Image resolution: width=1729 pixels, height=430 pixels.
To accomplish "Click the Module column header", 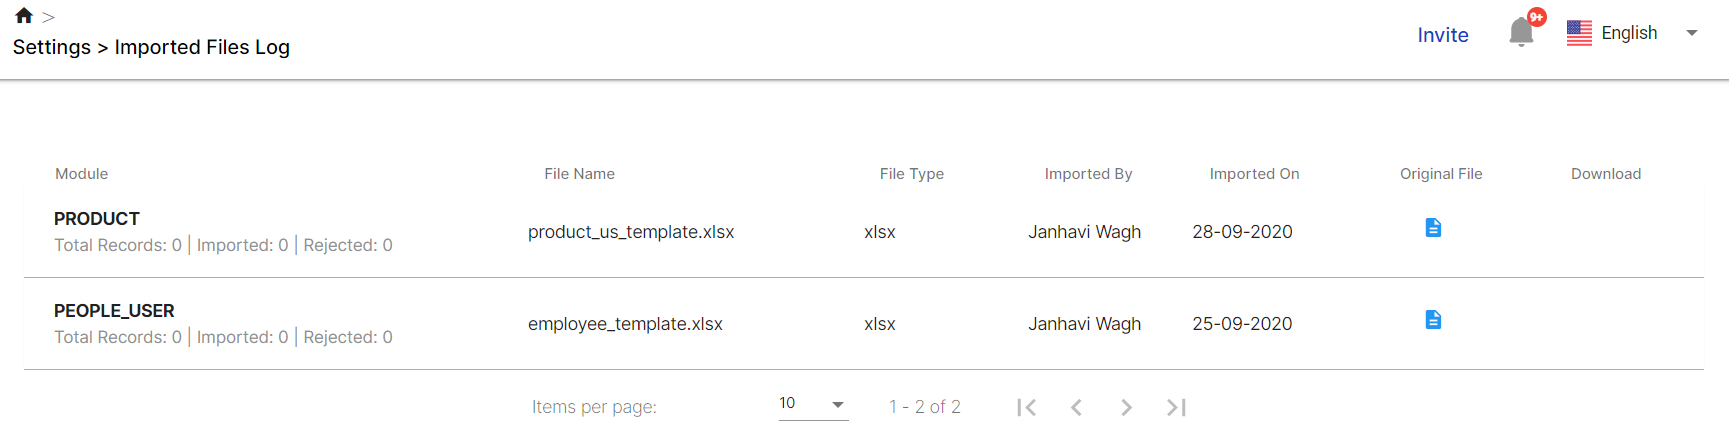I will (x=81, y=174).
